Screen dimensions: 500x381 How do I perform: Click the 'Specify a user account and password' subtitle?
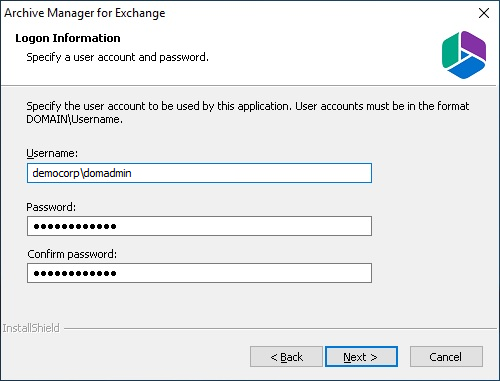coord(117,57)
